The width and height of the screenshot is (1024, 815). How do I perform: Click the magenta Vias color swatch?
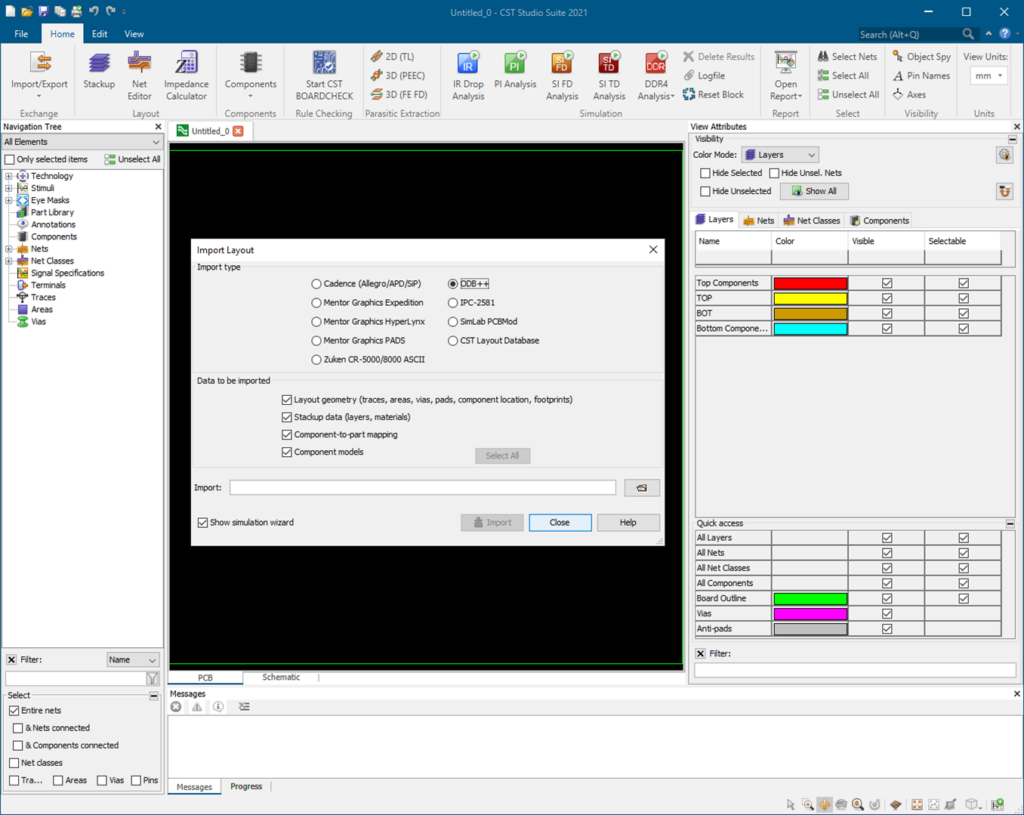click(x=810, y=613)
